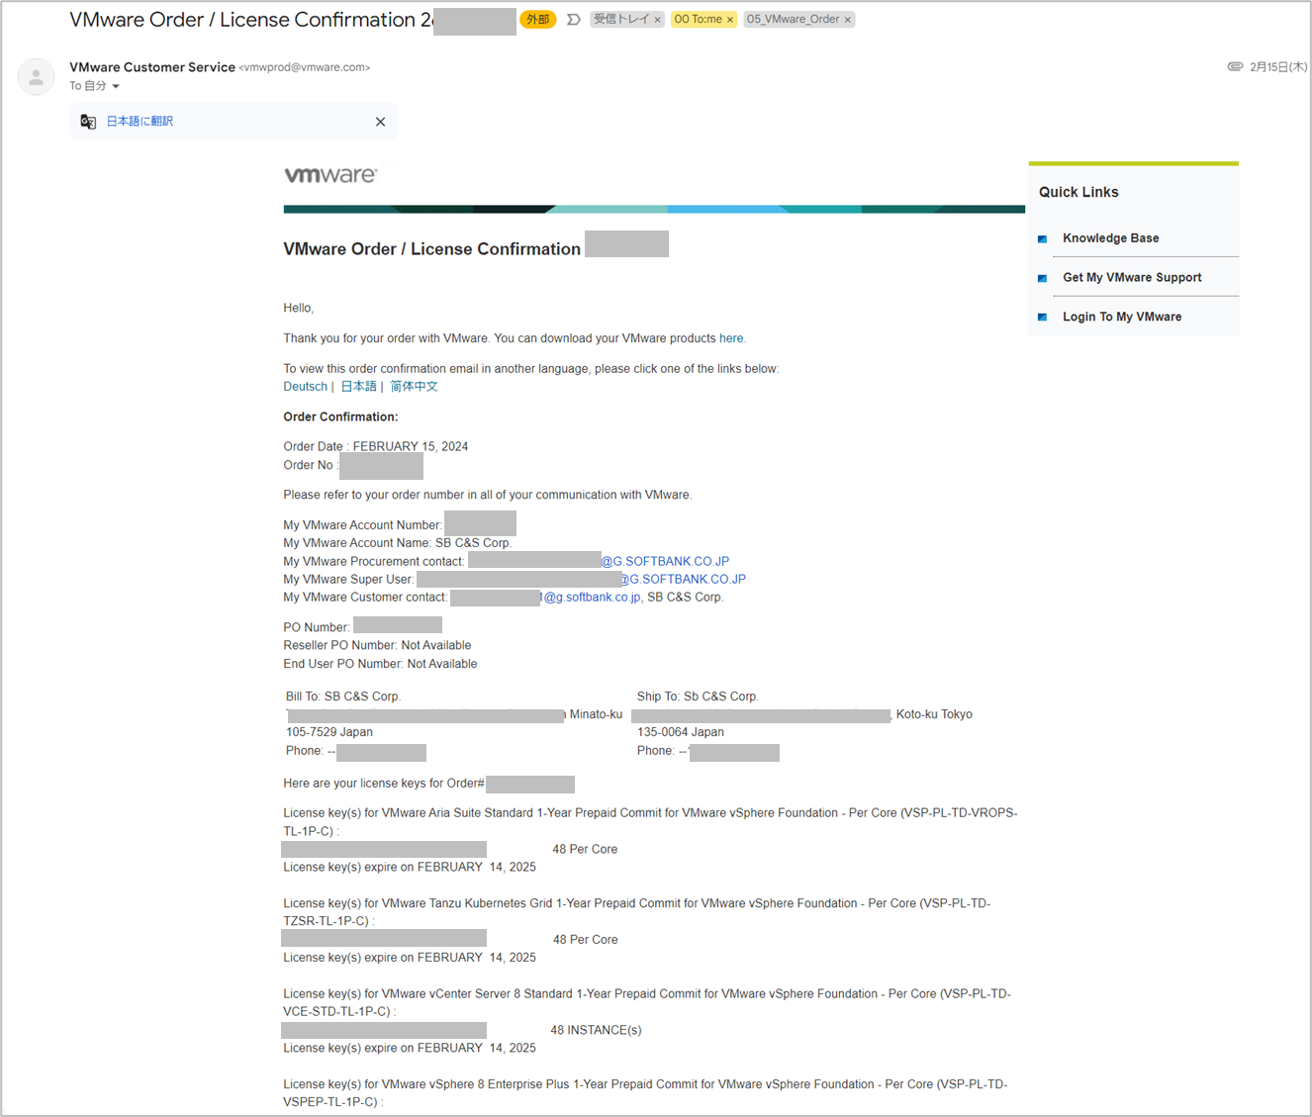Click the VMware logo in email
The width and height of the screenshot is (1312, 1117).
[331, 175]
